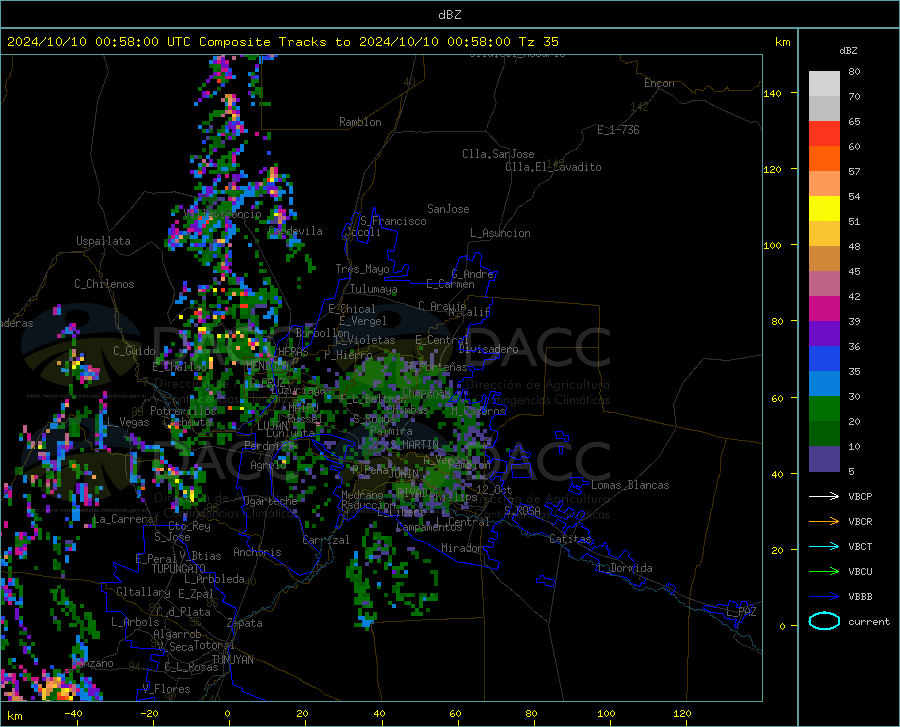Screen dimensions: 900x727
Task: Click the green VBCU arrow legend icon
Action: 824,572
